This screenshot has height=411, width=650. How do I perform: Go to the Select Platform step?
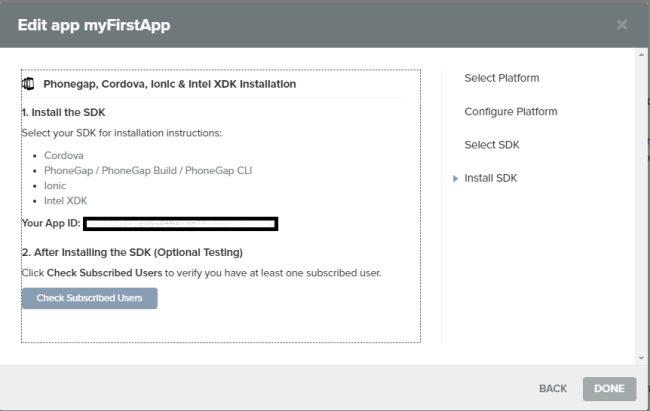click(x=502, y=78)
